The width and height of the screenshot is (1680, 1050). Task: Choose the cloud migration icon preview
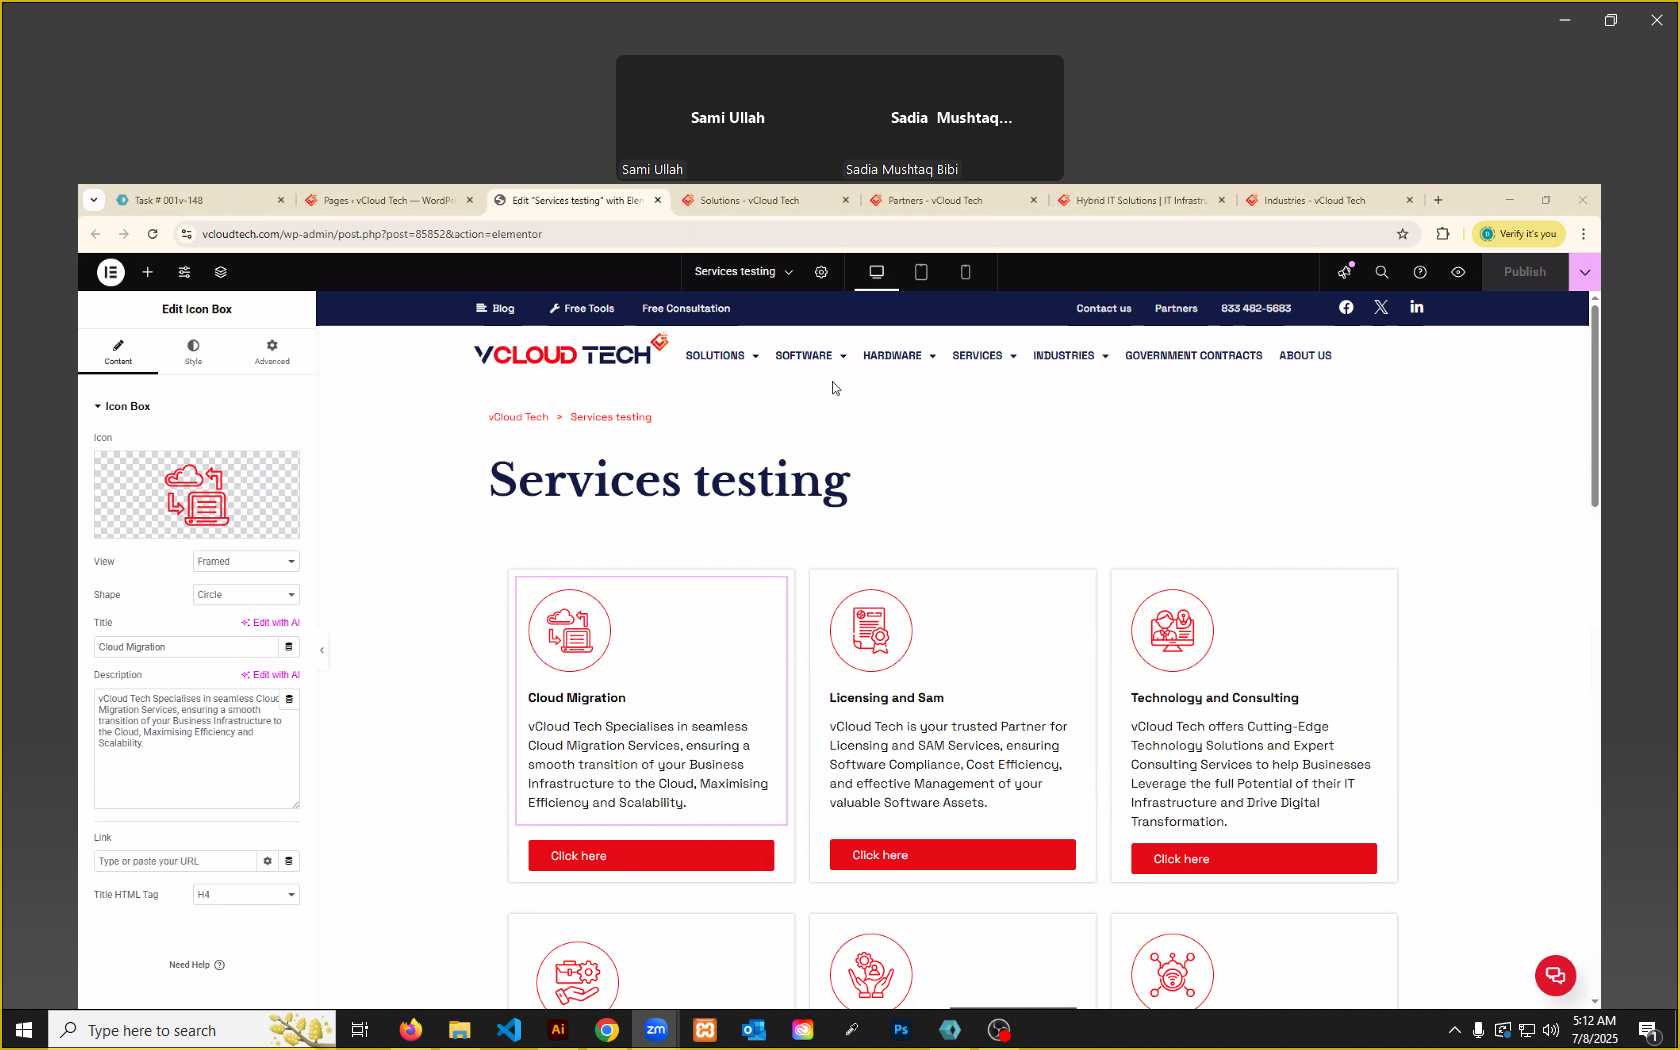[197, 495]
